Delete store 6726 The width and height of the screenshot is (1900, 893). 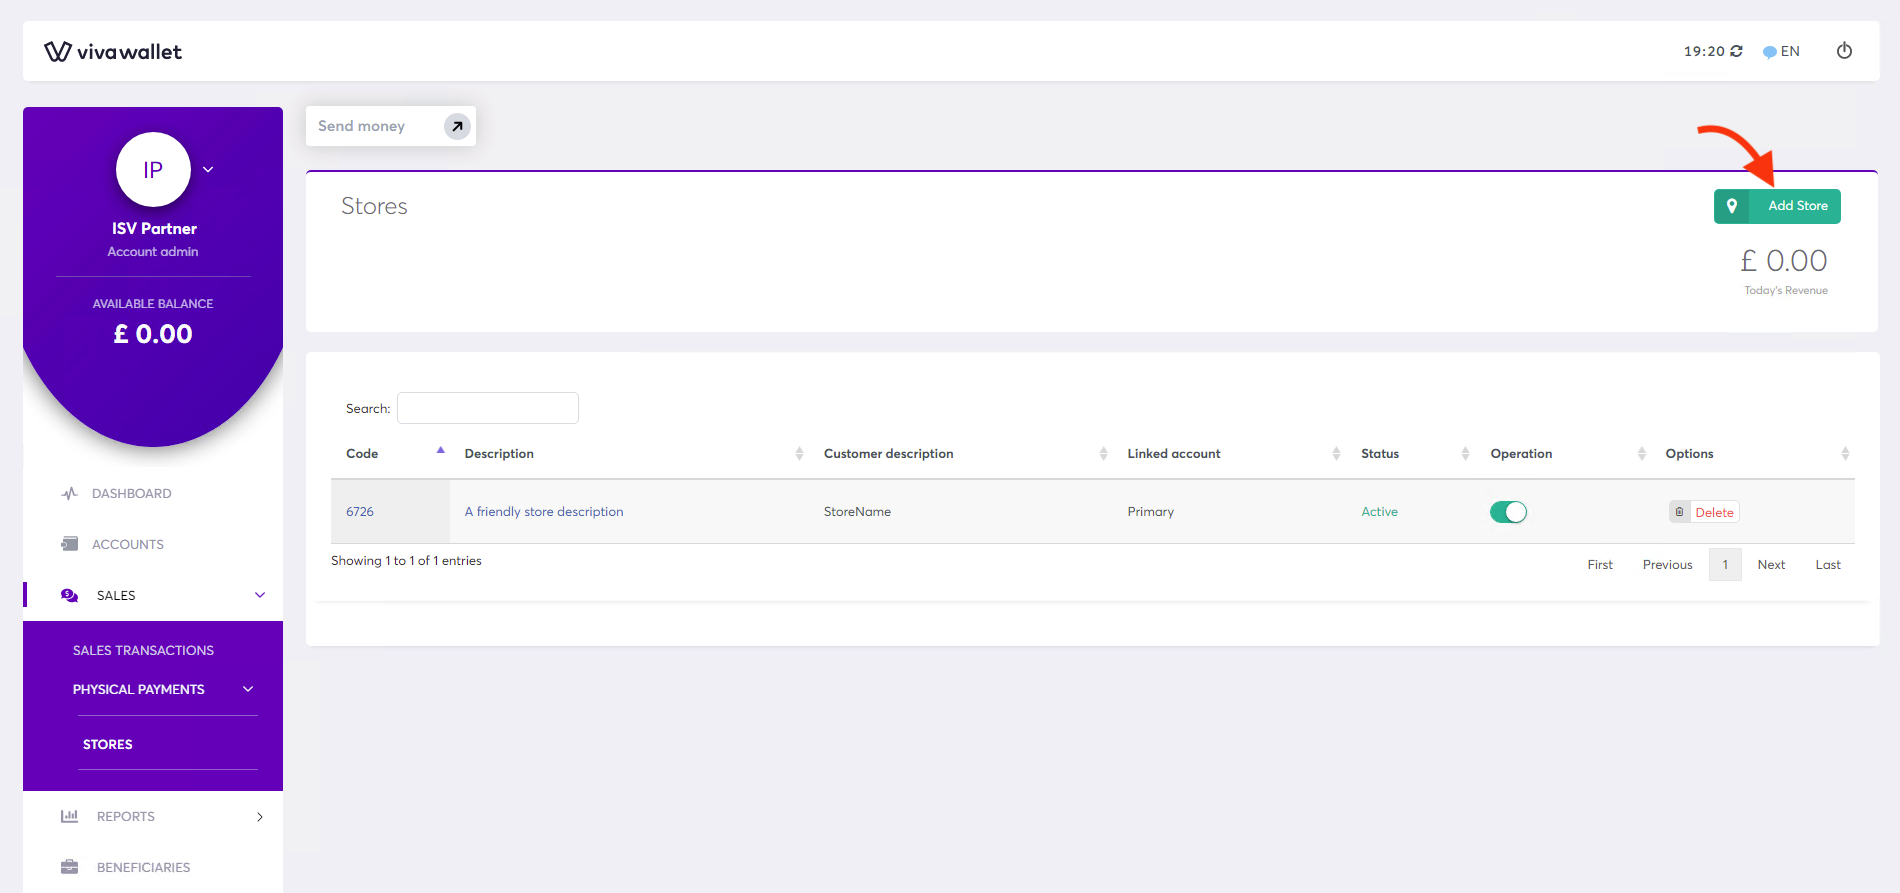click(x=1704, y=512)
